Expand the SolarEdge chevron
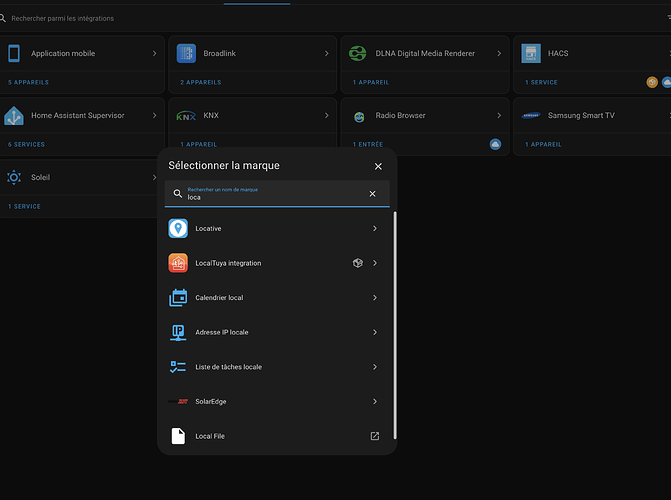Screen dimensions: 671x500 [x=375, y=402]
